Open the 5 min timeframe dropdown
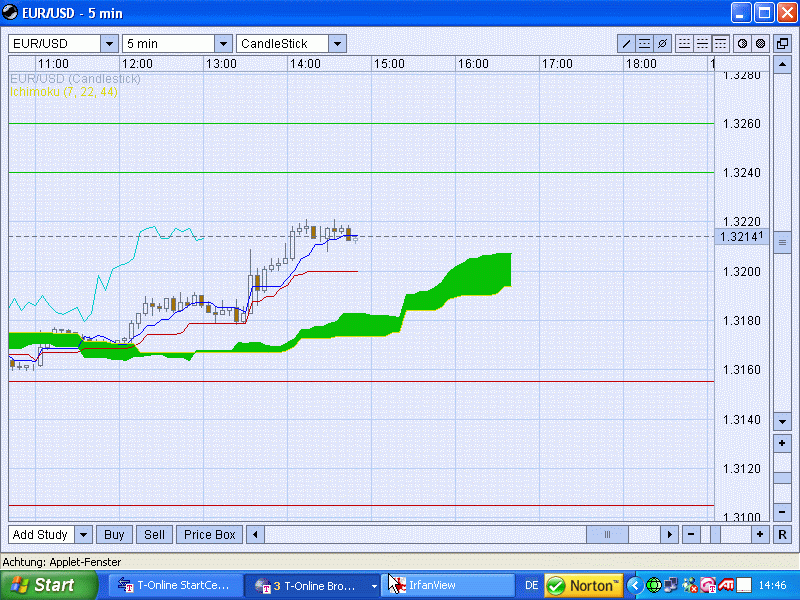The width and height of the screenshot is (800, 600). (223, 44)
